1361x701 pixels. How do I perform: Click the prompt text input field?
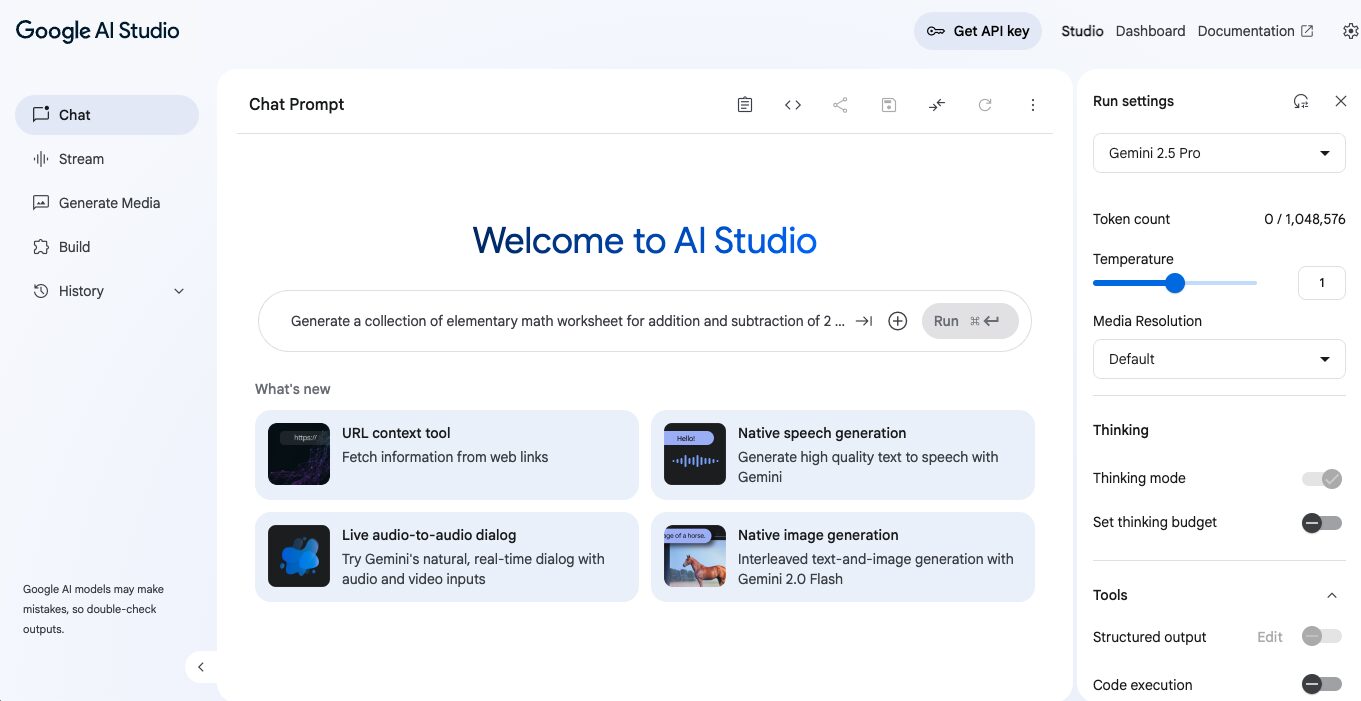pos(567,321)
